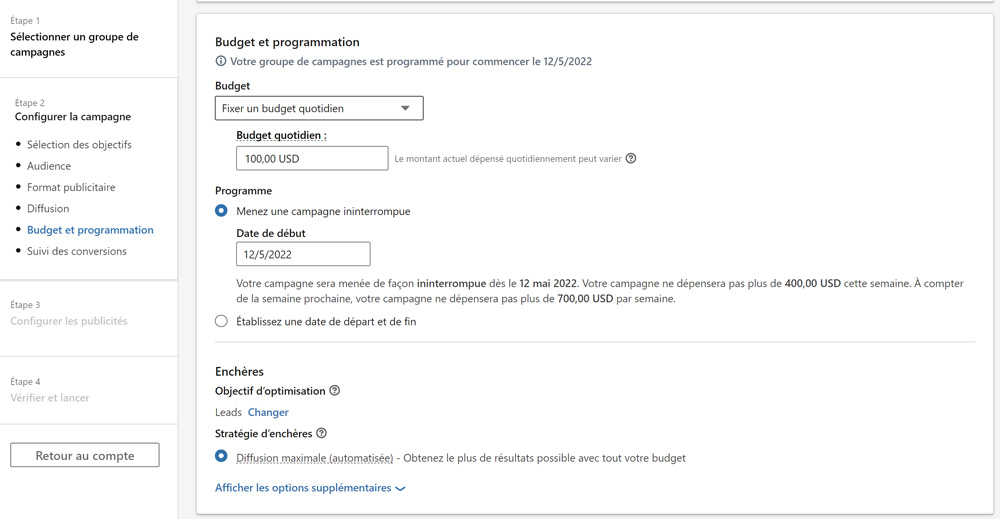Open help icon for Objectif d'optimisation

(335, 391)
